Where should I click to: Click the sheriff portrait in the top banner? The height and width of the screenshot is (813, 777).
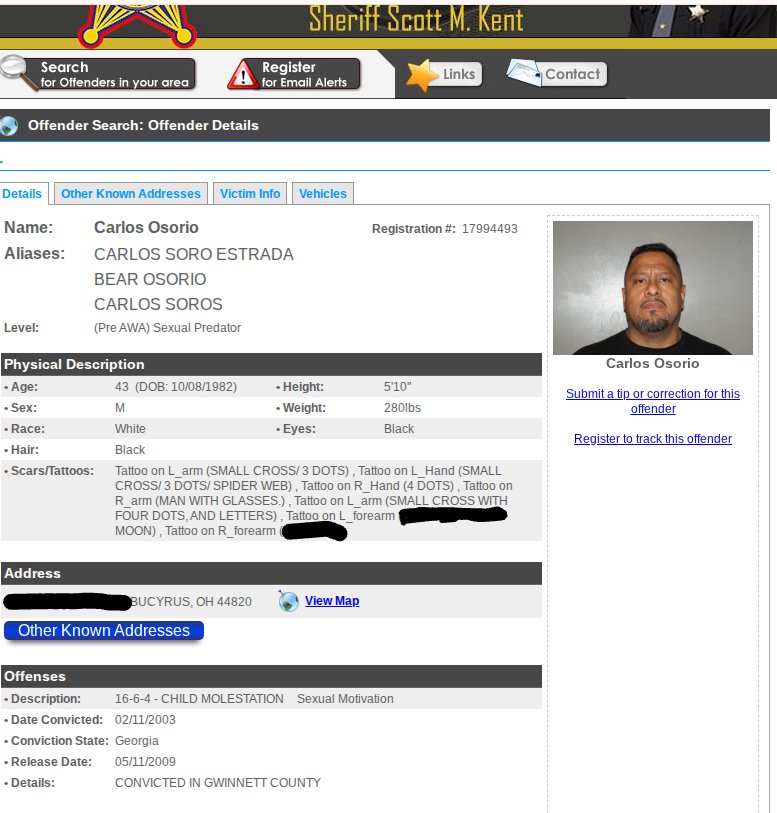[702, 21]
